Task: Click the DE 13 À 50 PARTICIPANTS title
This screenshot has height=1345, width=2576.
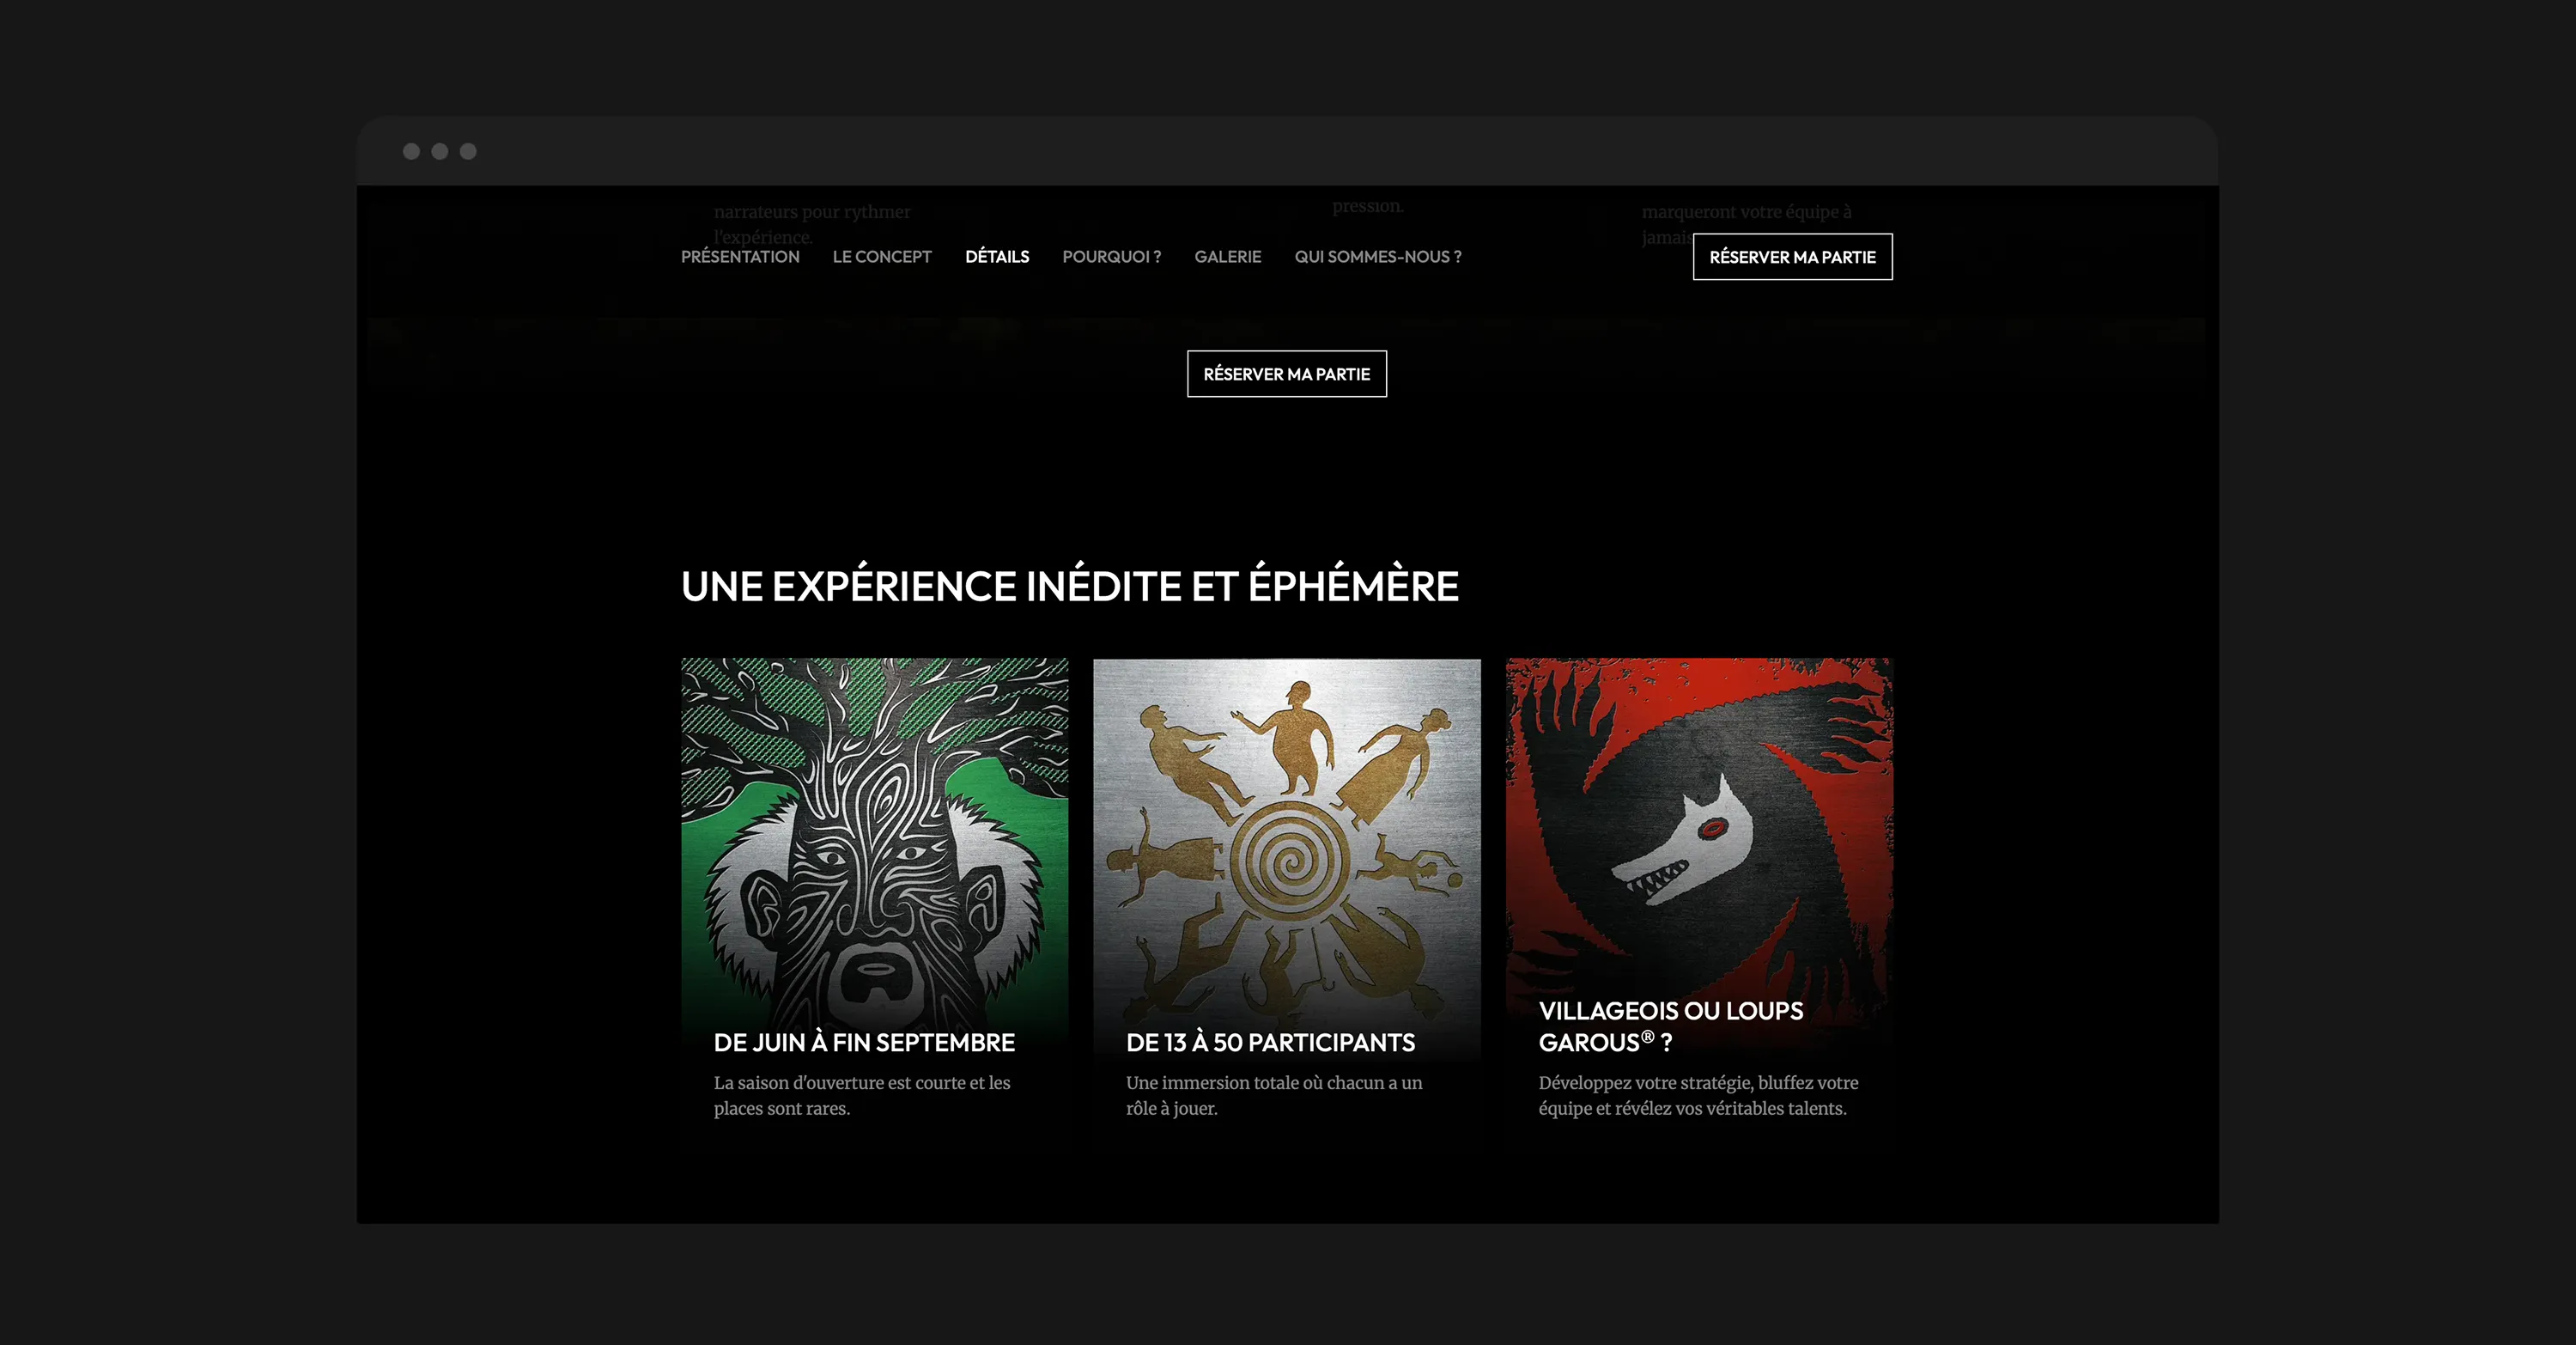Action: coord(1270,1043)
